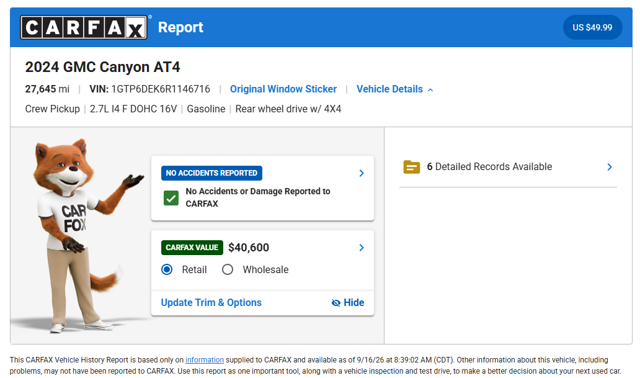This screenshot has height=378, width=640.
Task: Click the 2024 GMC Canyon AT4 title
Action: (102, 67)
